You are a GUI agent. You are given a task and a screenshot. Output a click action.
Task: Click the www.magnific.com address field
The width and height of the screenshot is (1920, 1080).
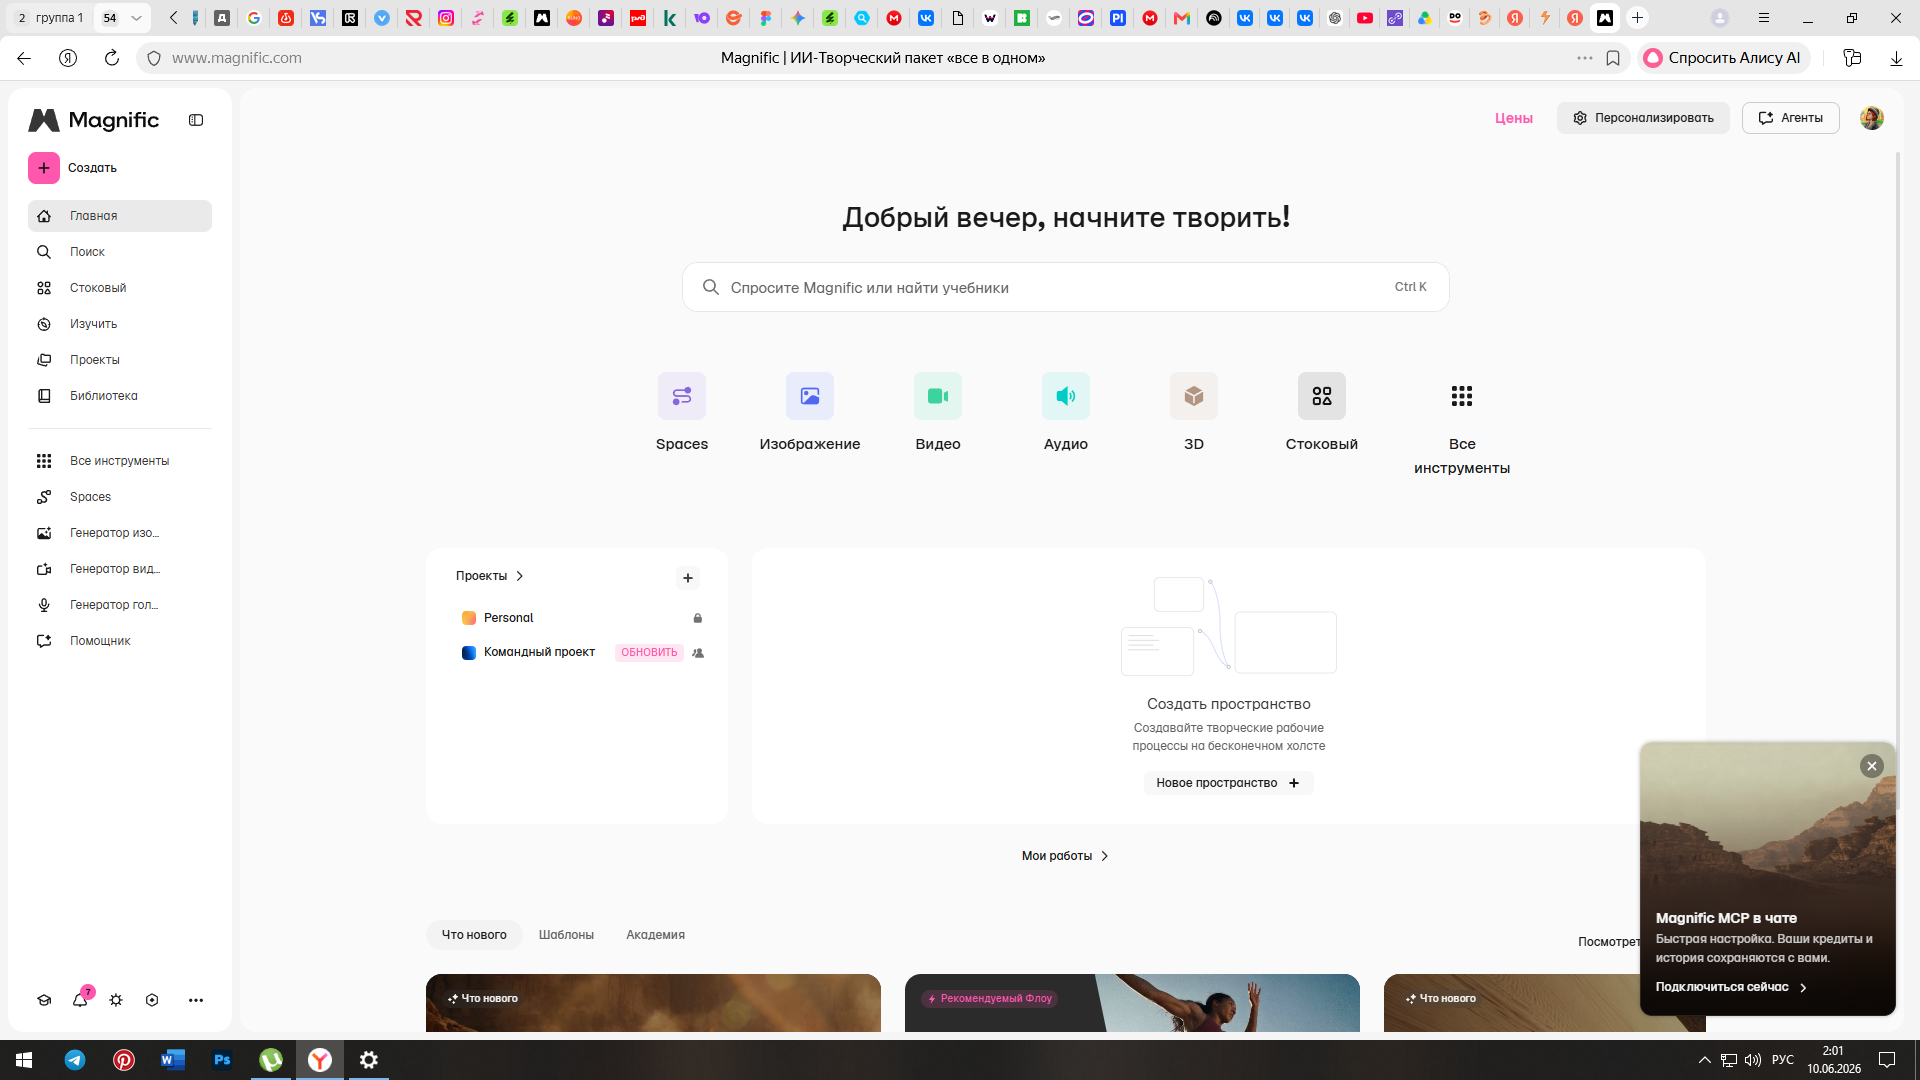236,58
